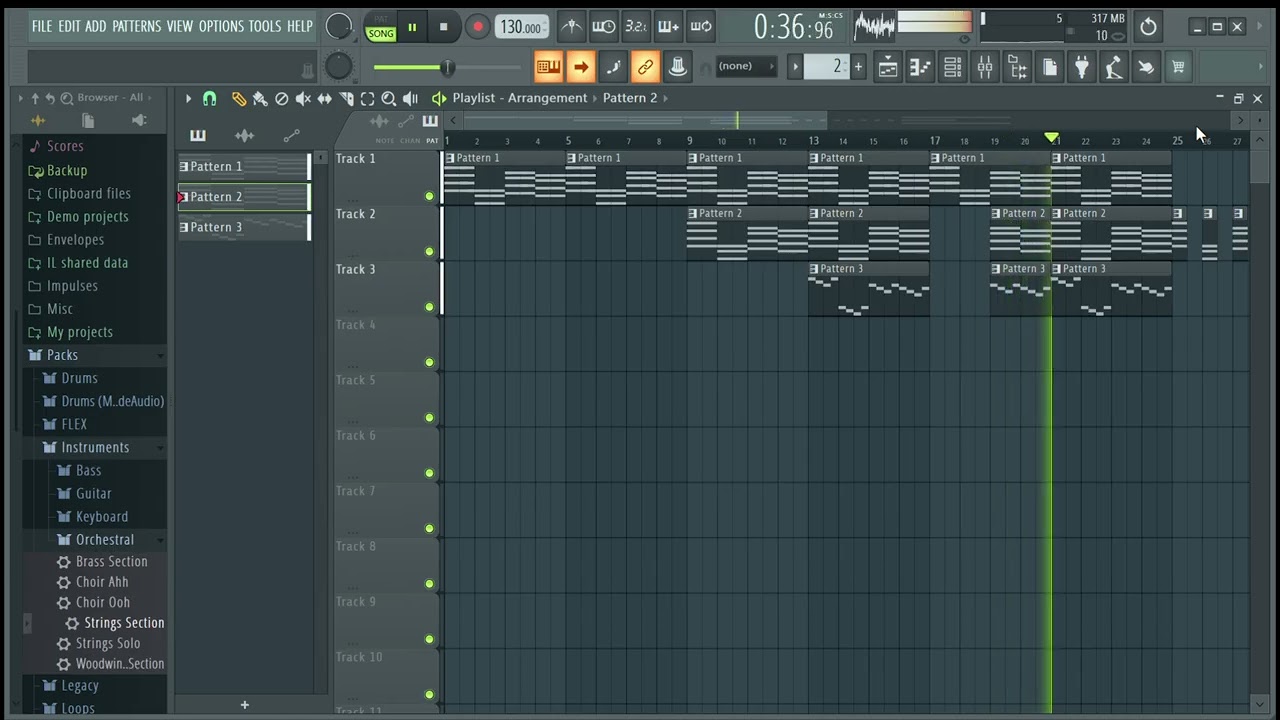The image size is (1280, 720).
Task: Toggle the playlist snap magnet icon
Action: [209, 98]
